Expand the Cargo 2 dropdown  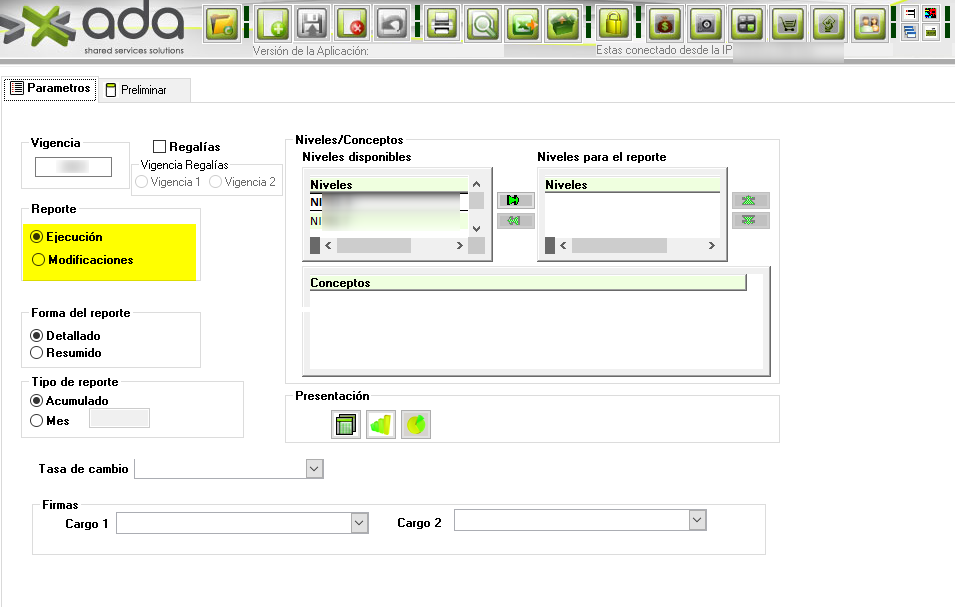pyautogui.click(x=697, y=520)
